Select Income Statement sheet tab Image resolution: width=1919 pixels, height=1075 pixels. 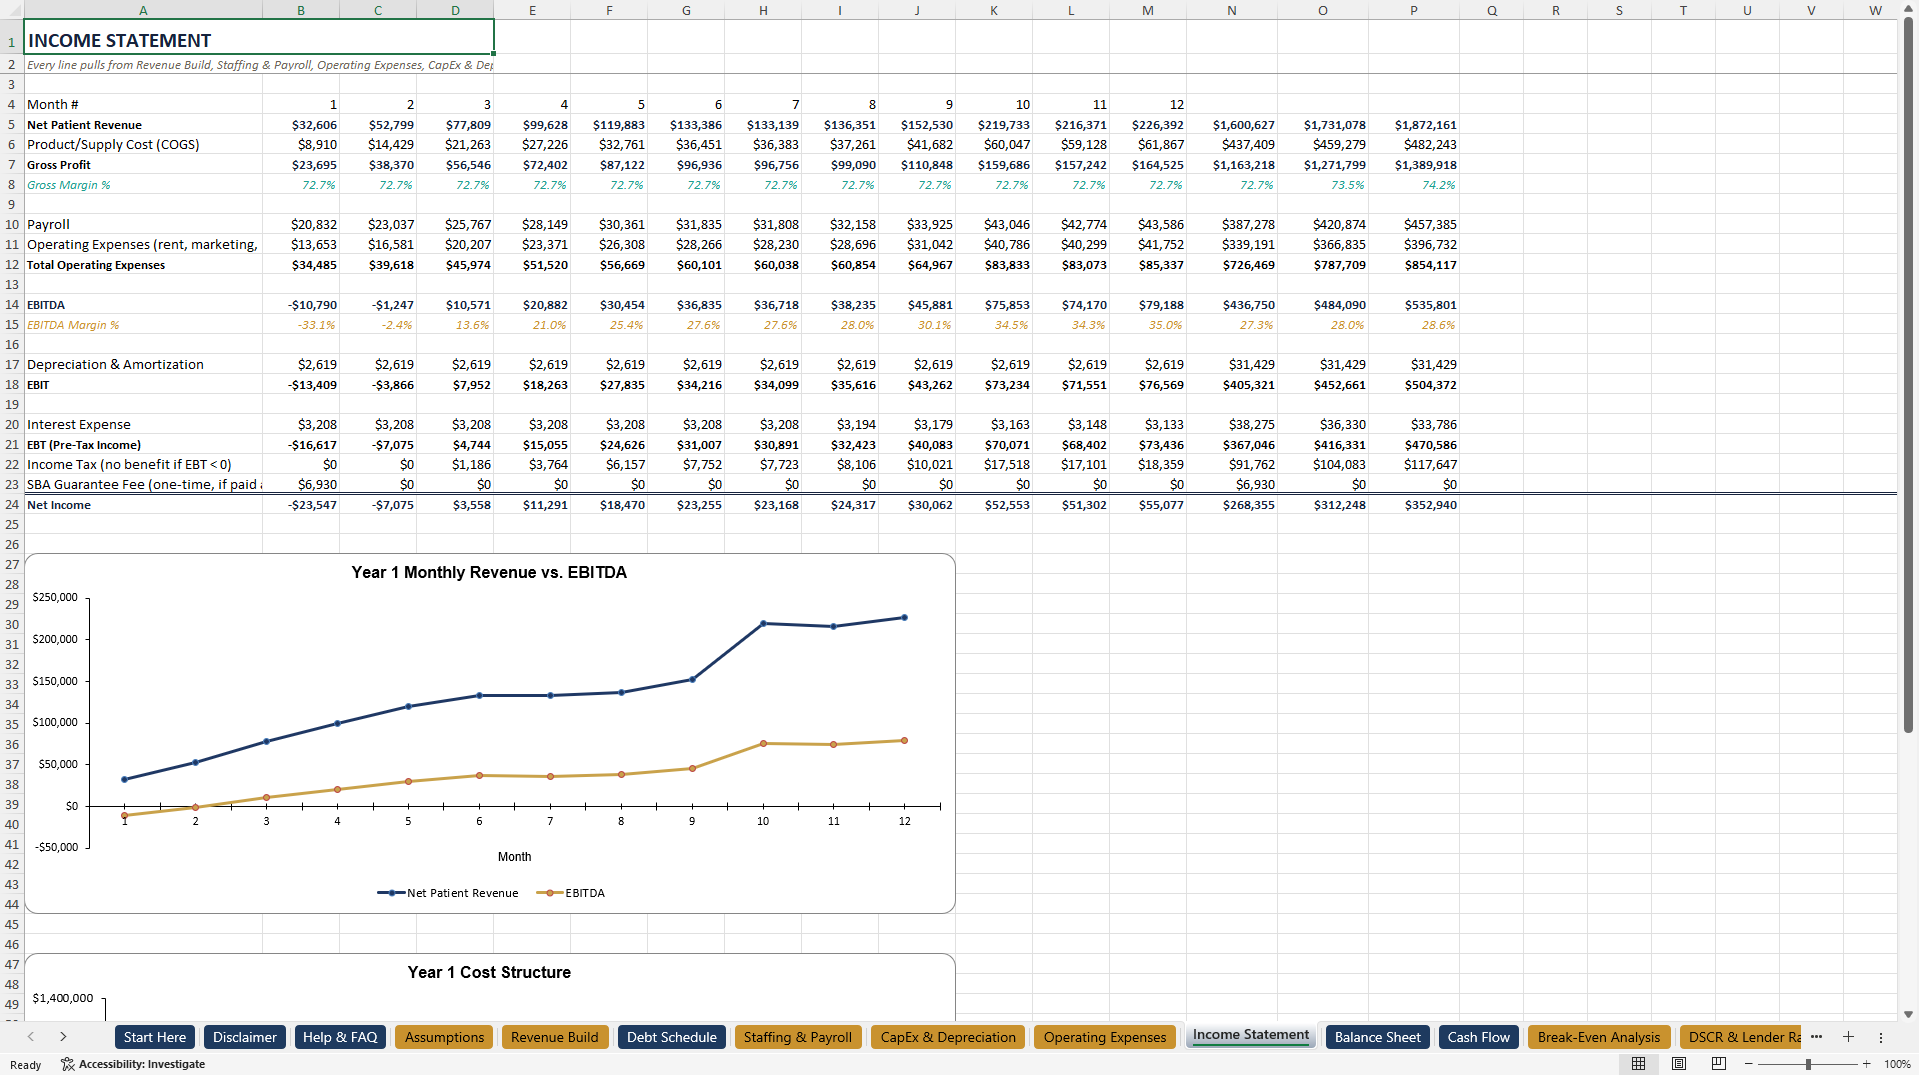tap(1250, 1035)
